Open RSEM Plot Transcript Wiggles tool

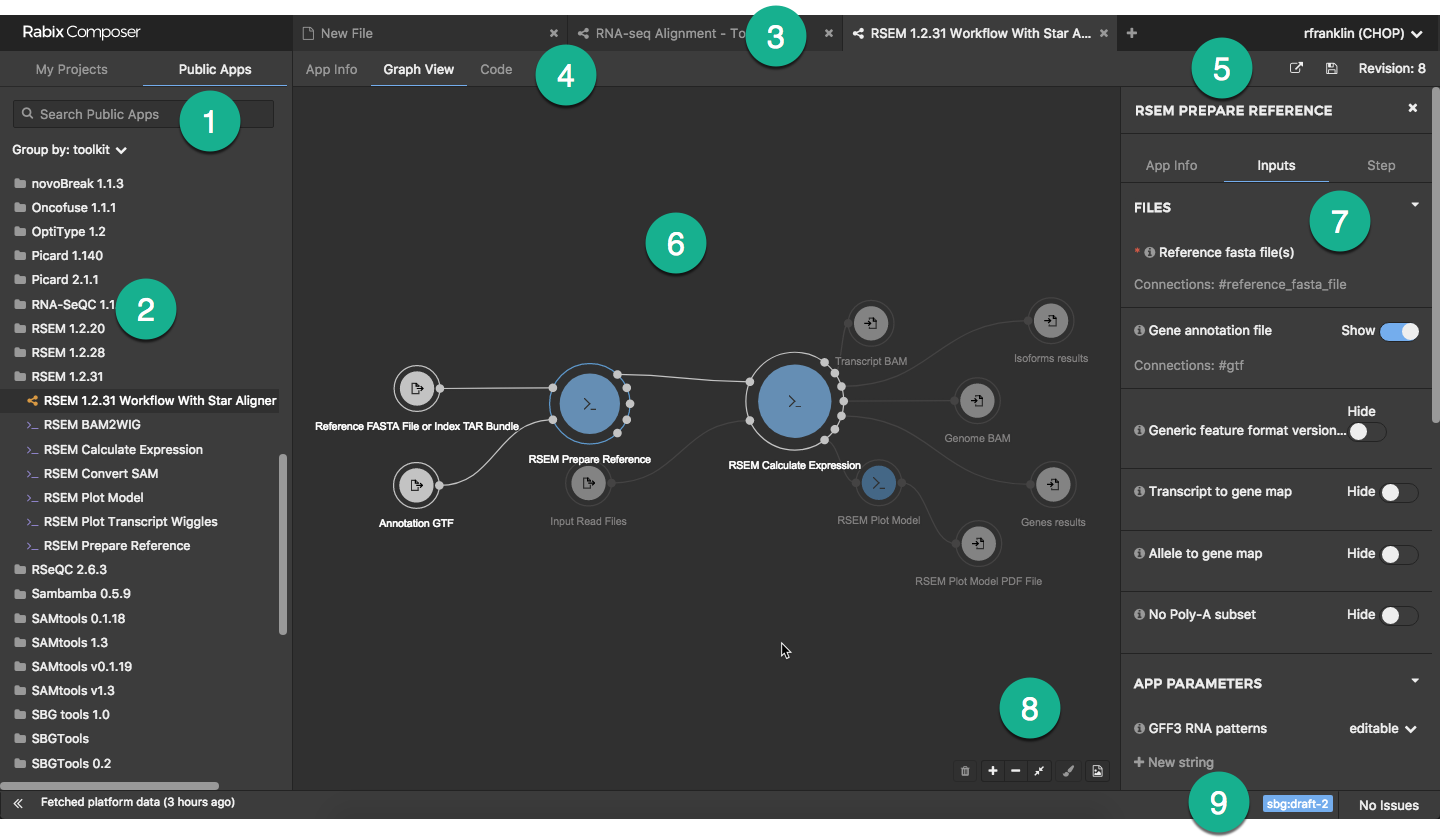(x=131, y=522)
